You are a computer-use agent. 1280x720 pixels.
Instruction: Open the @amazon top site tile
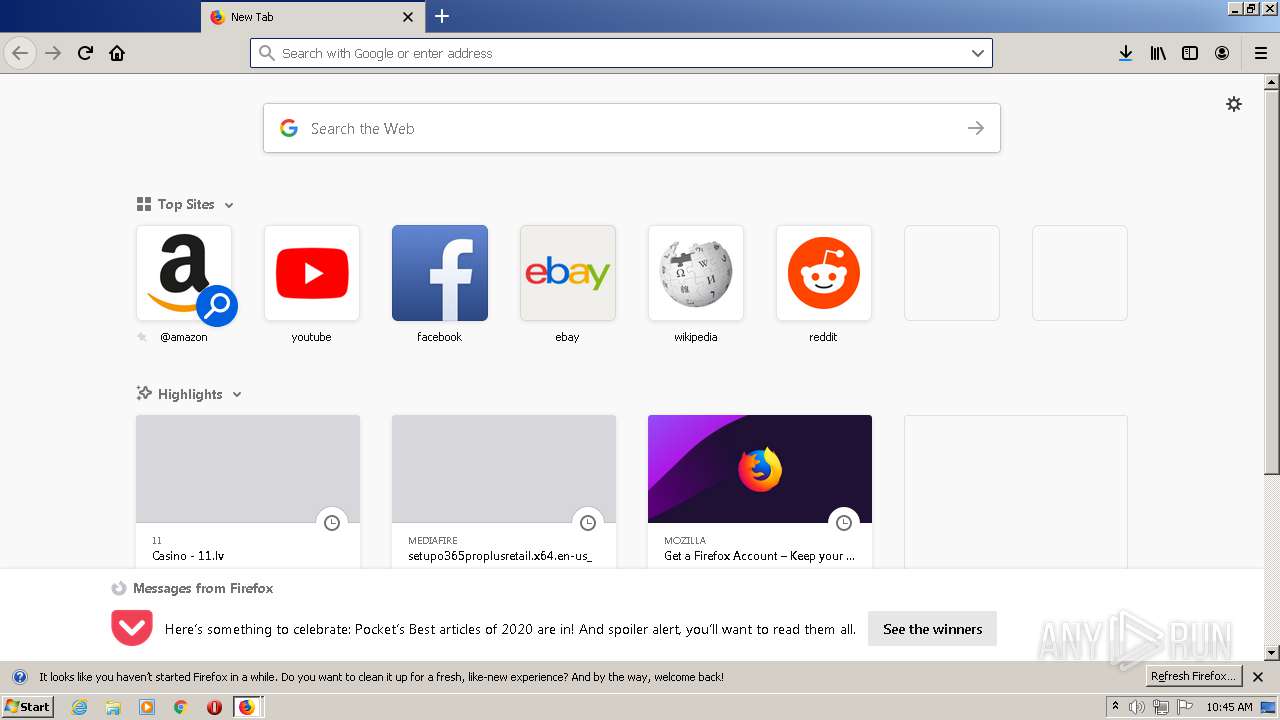(x=184, y=273)
